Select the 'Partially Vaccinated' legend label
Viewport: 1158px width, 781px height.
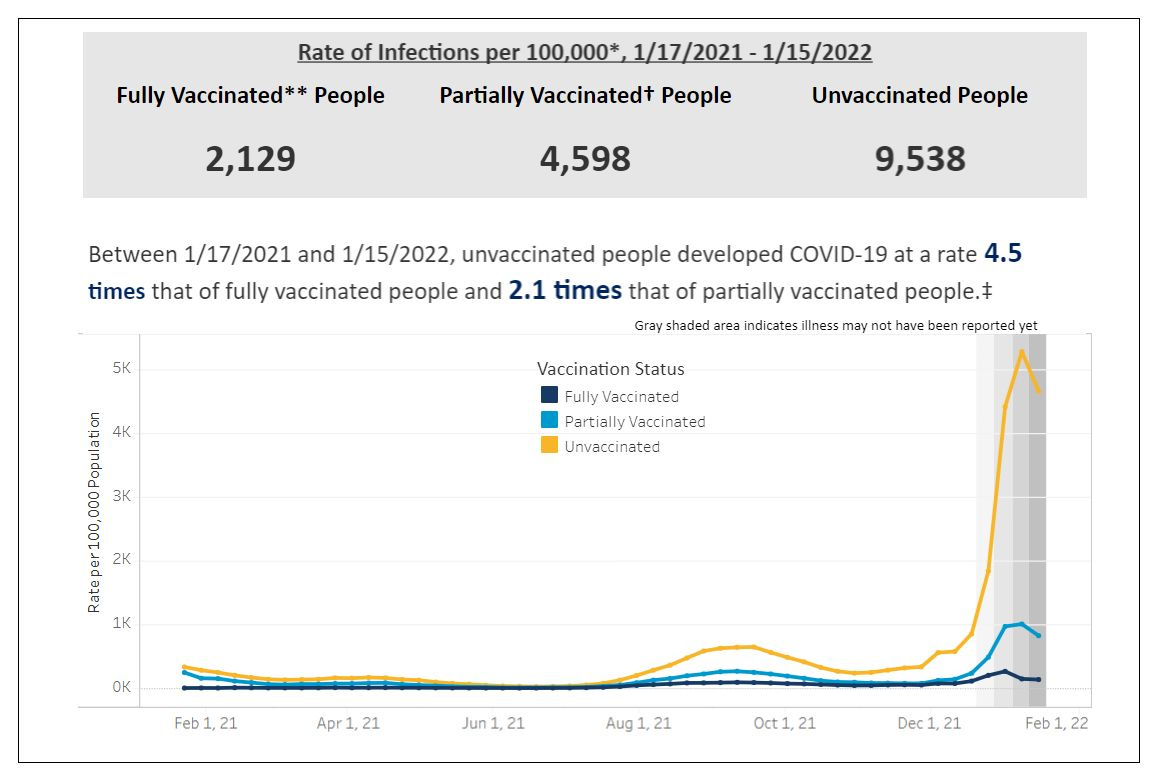coord(635,422)
